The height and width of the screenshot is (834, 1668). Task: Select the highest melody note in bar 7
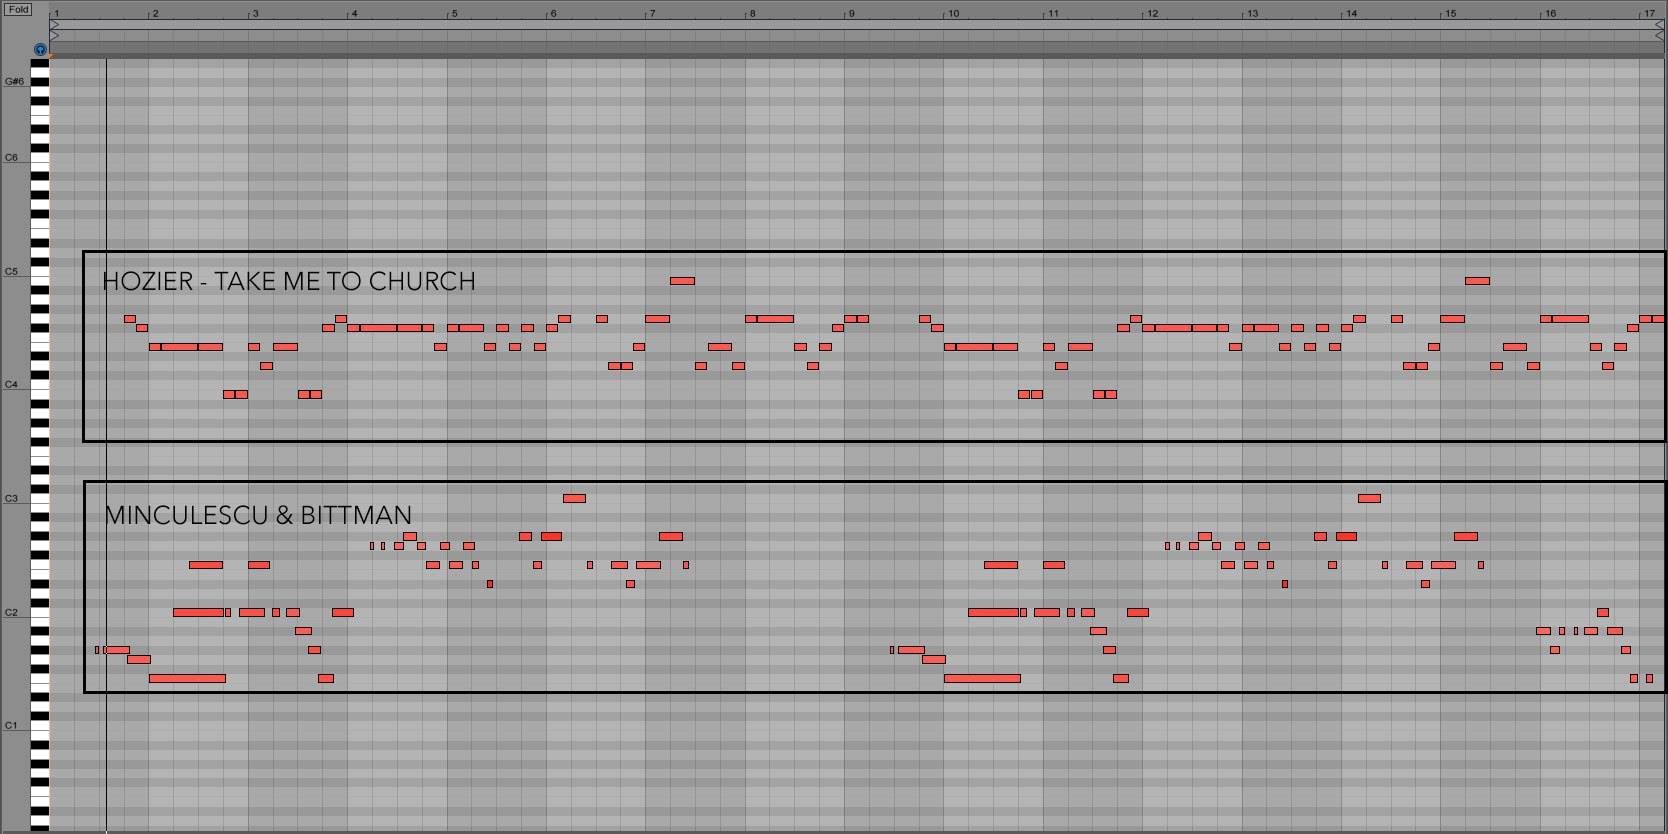[x=682, y=281]
